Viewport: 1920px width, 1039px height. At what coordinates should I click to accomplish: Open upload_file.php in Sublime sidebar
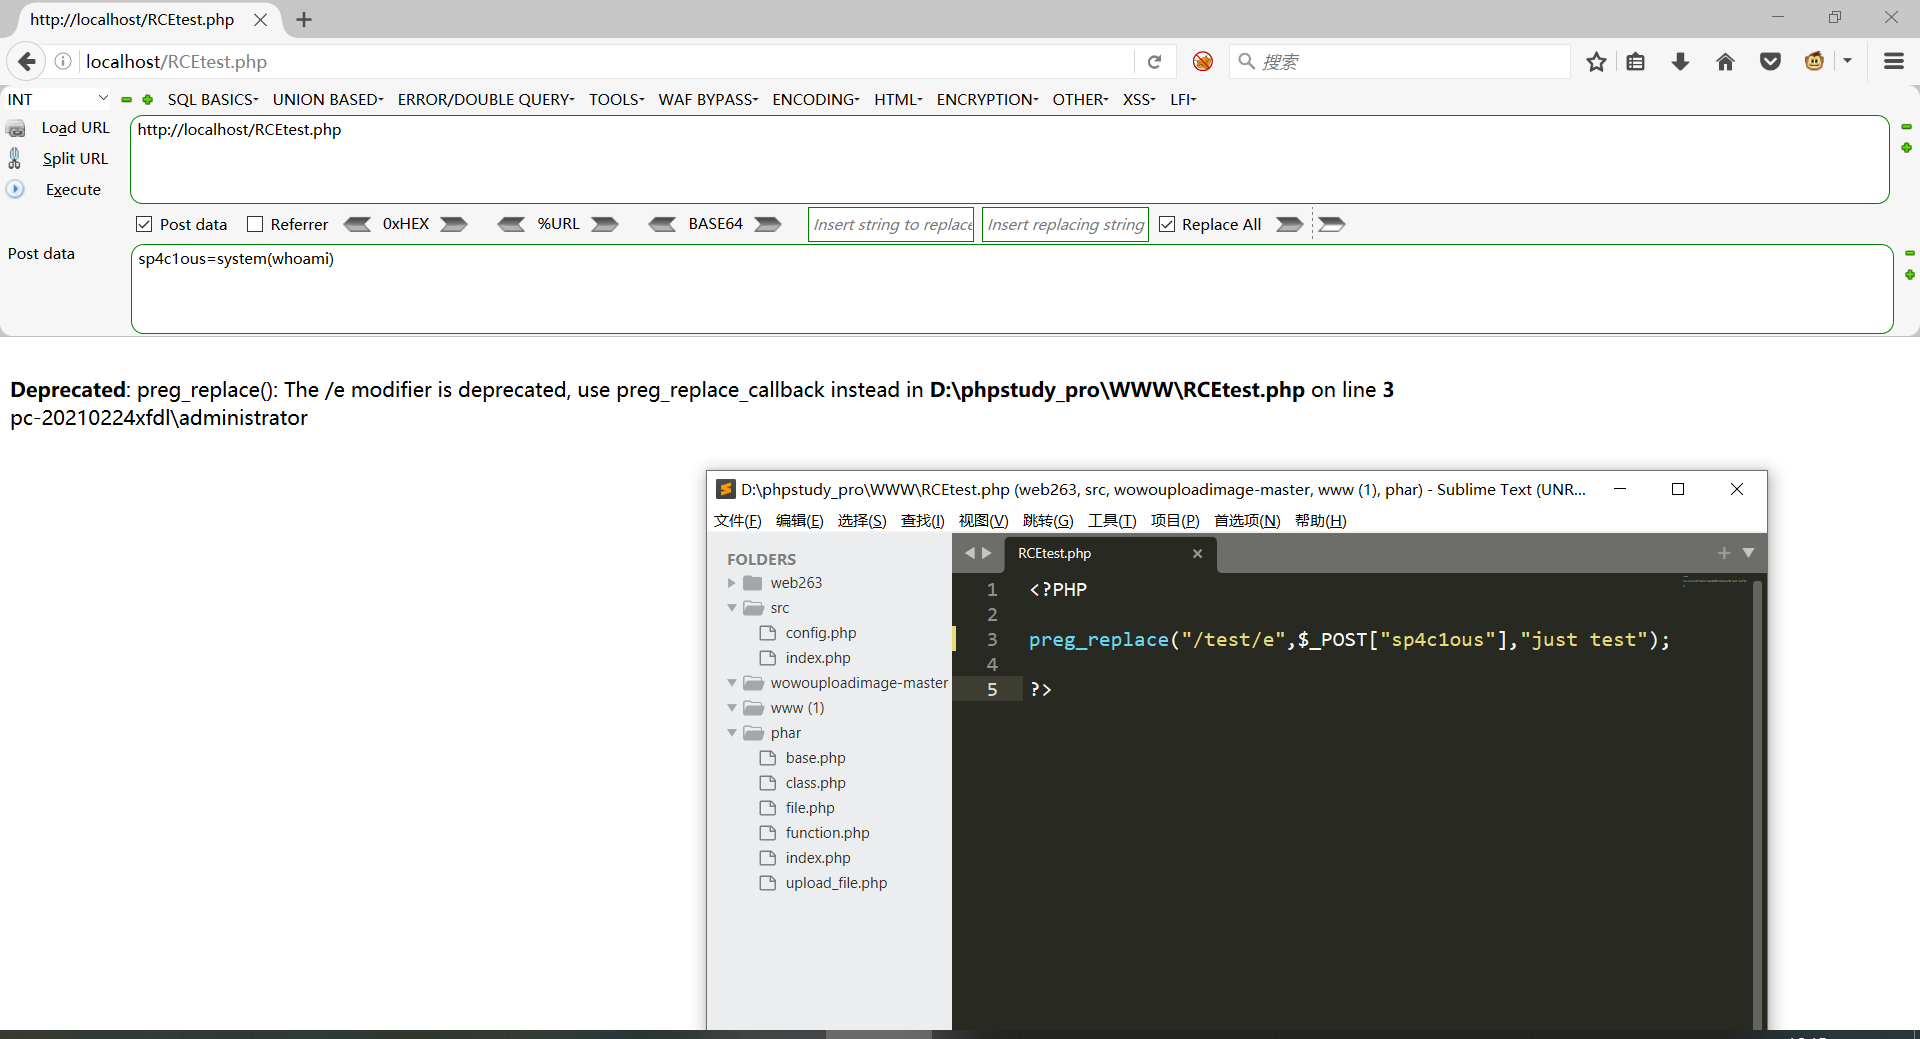coord(836,883)
